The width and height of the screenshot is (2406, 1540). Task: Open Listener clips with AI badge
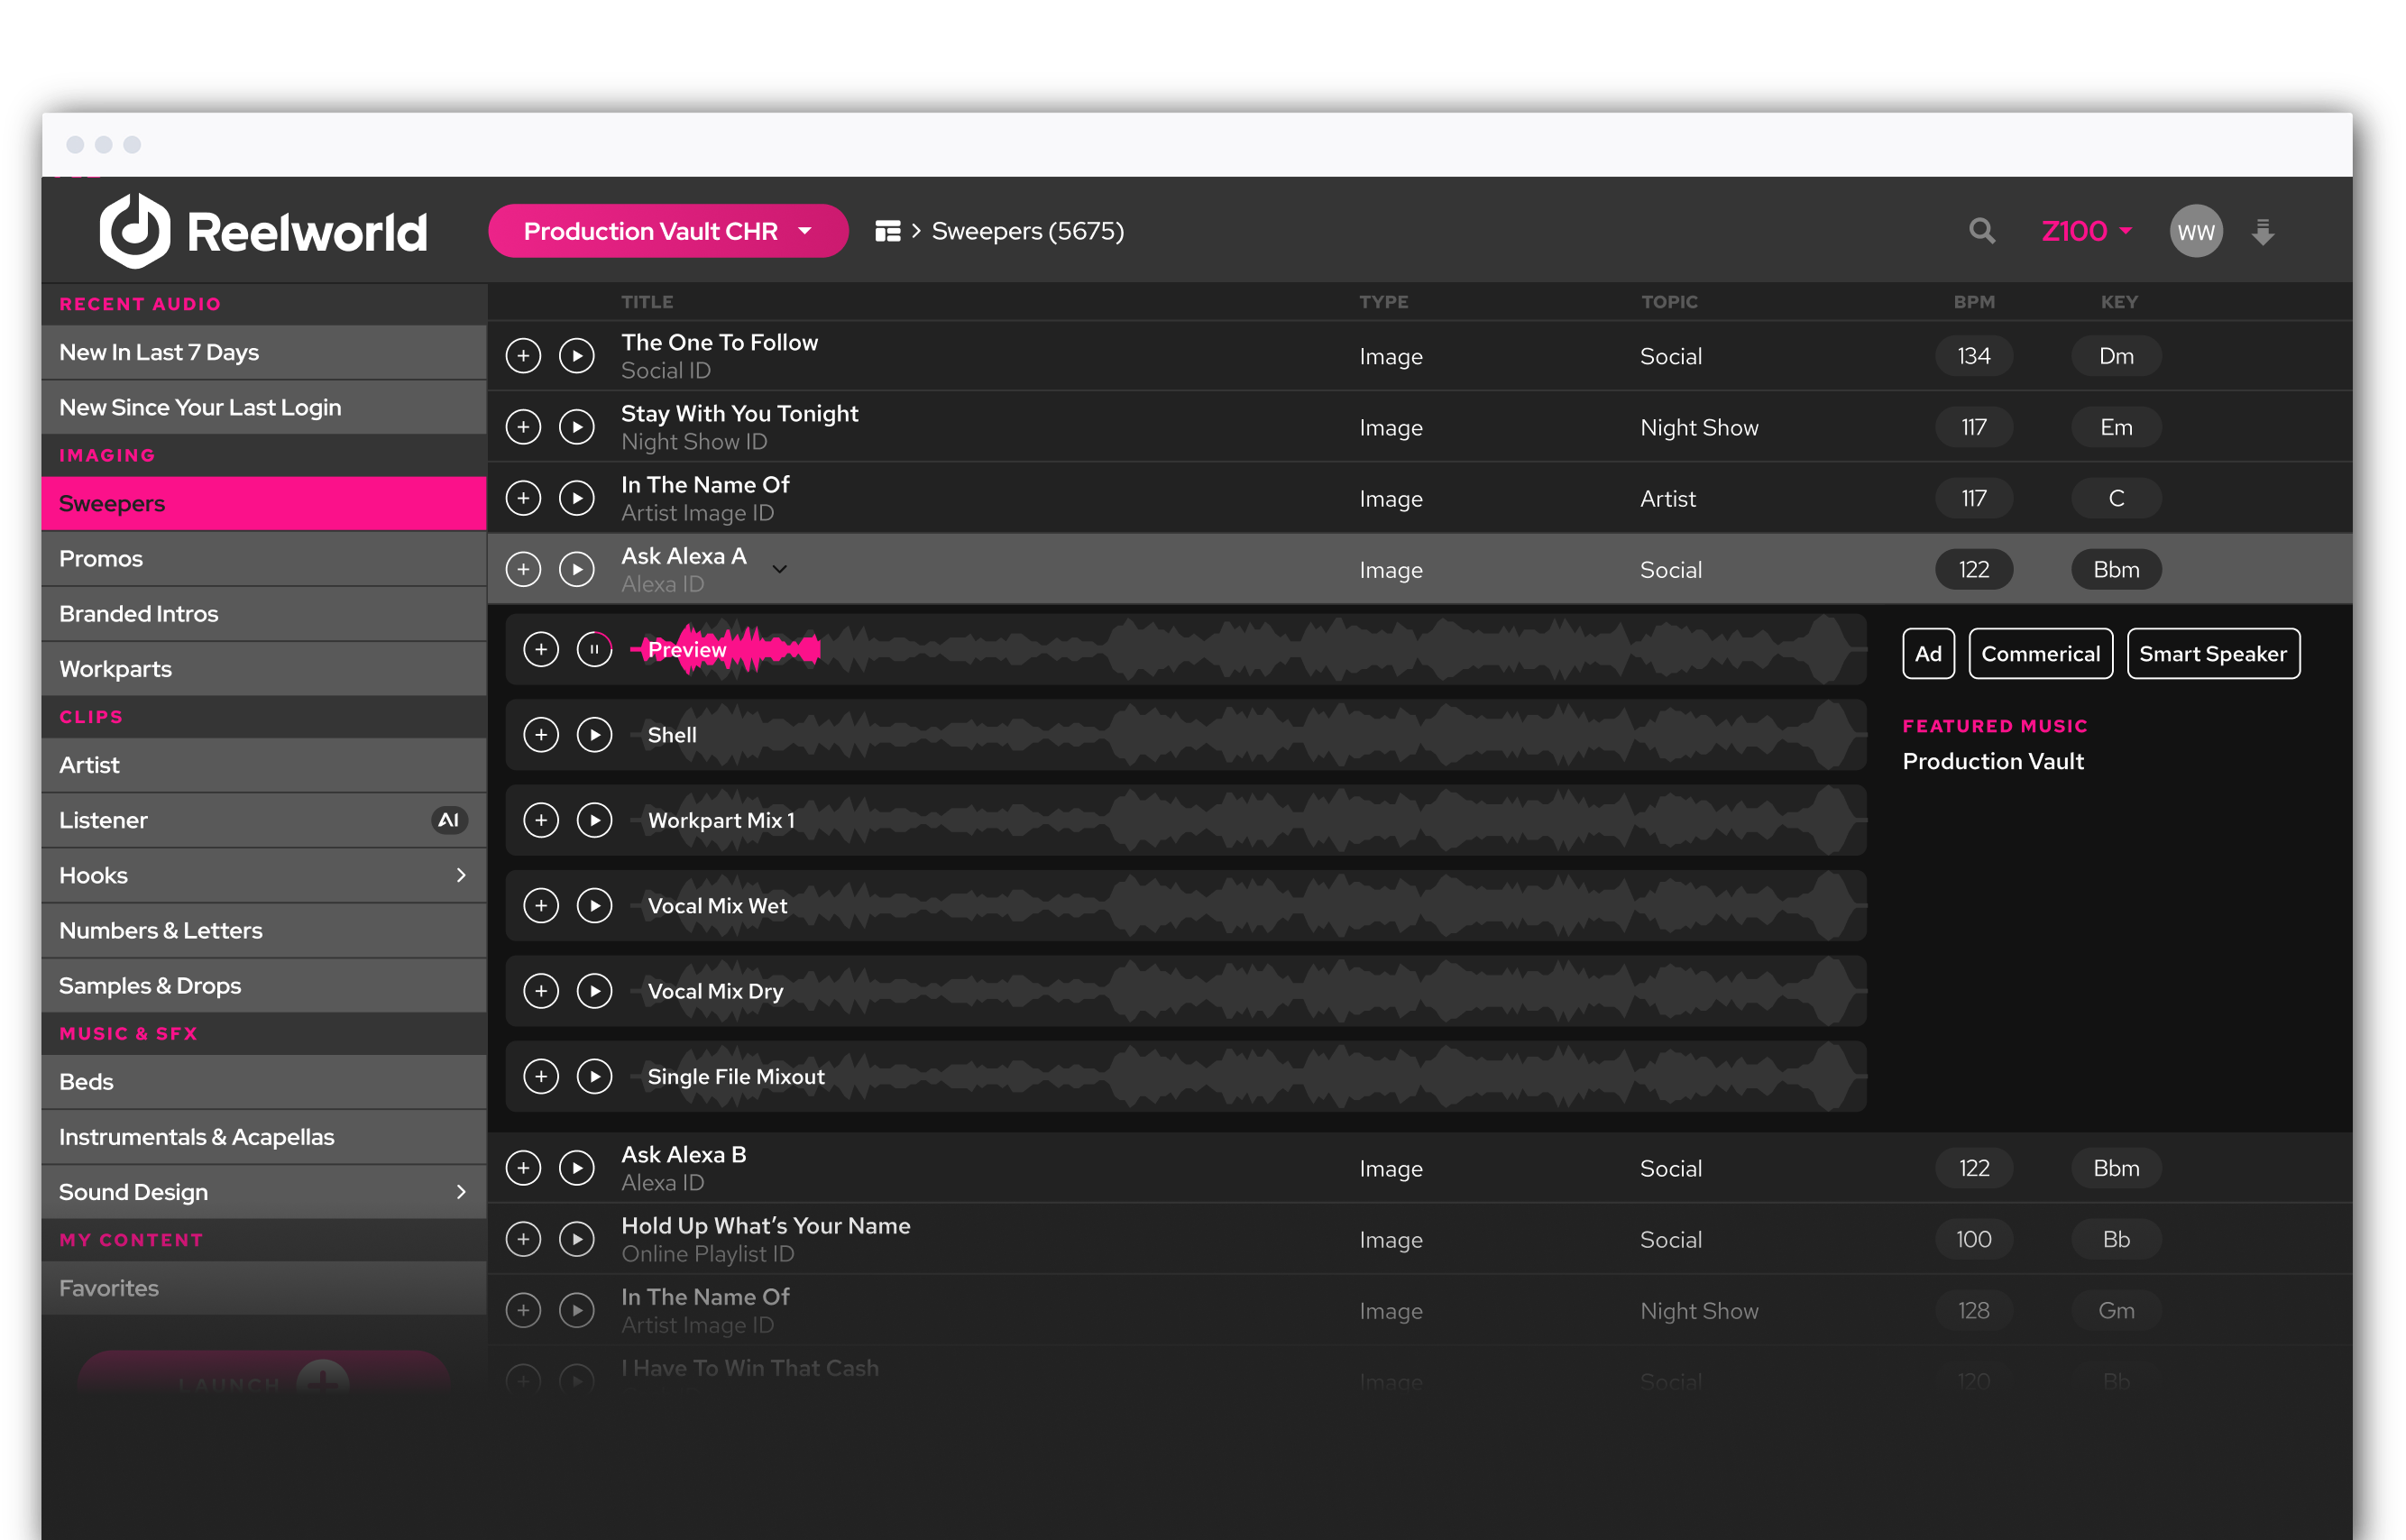264,820
